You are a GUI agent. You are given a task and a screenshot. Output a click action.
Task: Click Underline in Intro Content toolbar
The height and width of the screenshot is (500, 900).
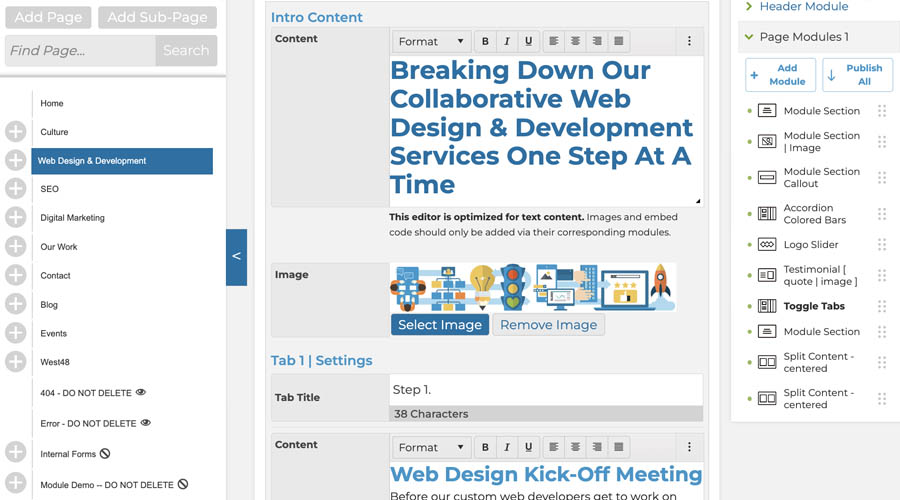528,41
